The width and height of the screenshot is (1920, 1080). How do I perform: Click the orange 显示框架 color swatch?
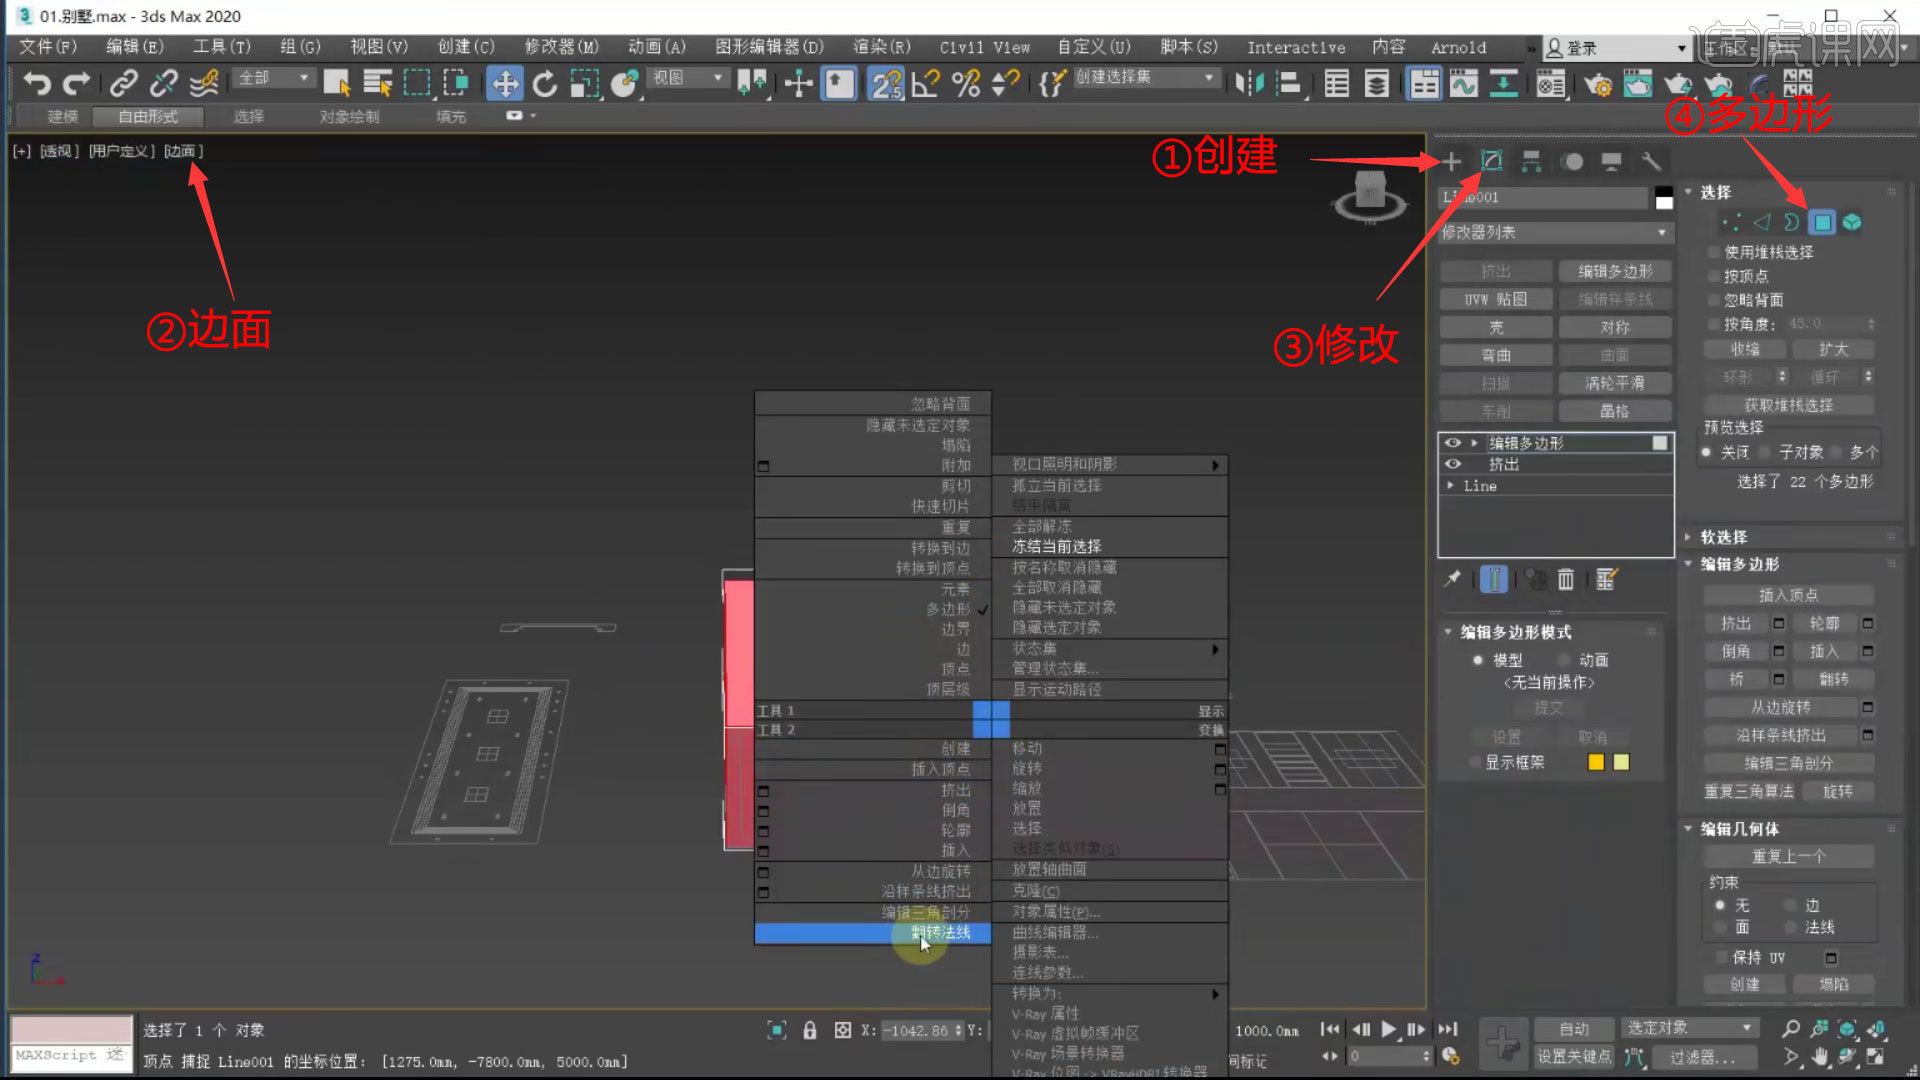tap(1596, 762)
